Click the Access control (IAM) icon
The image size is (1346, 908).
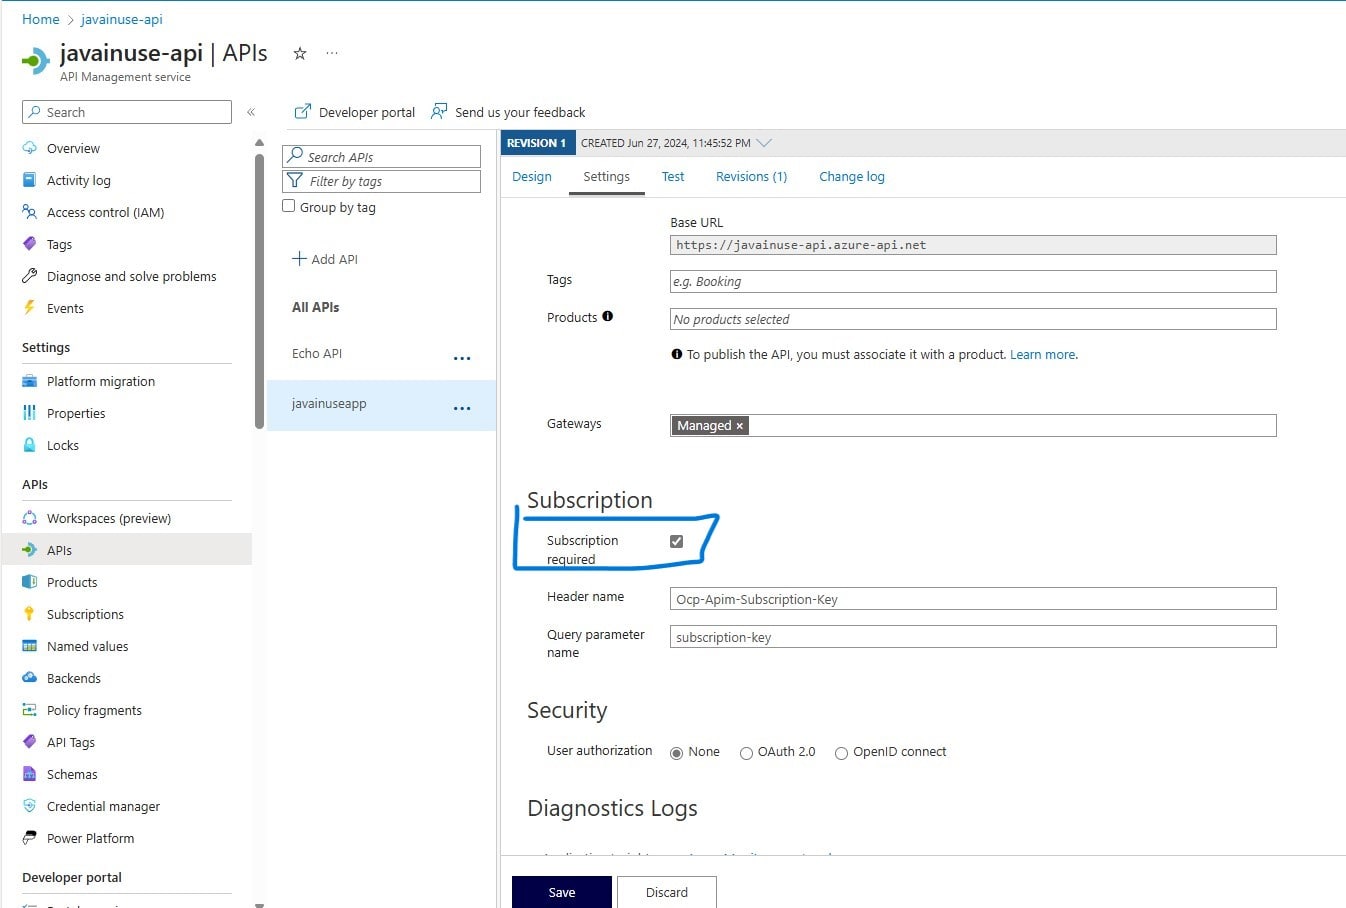[29, 212]
